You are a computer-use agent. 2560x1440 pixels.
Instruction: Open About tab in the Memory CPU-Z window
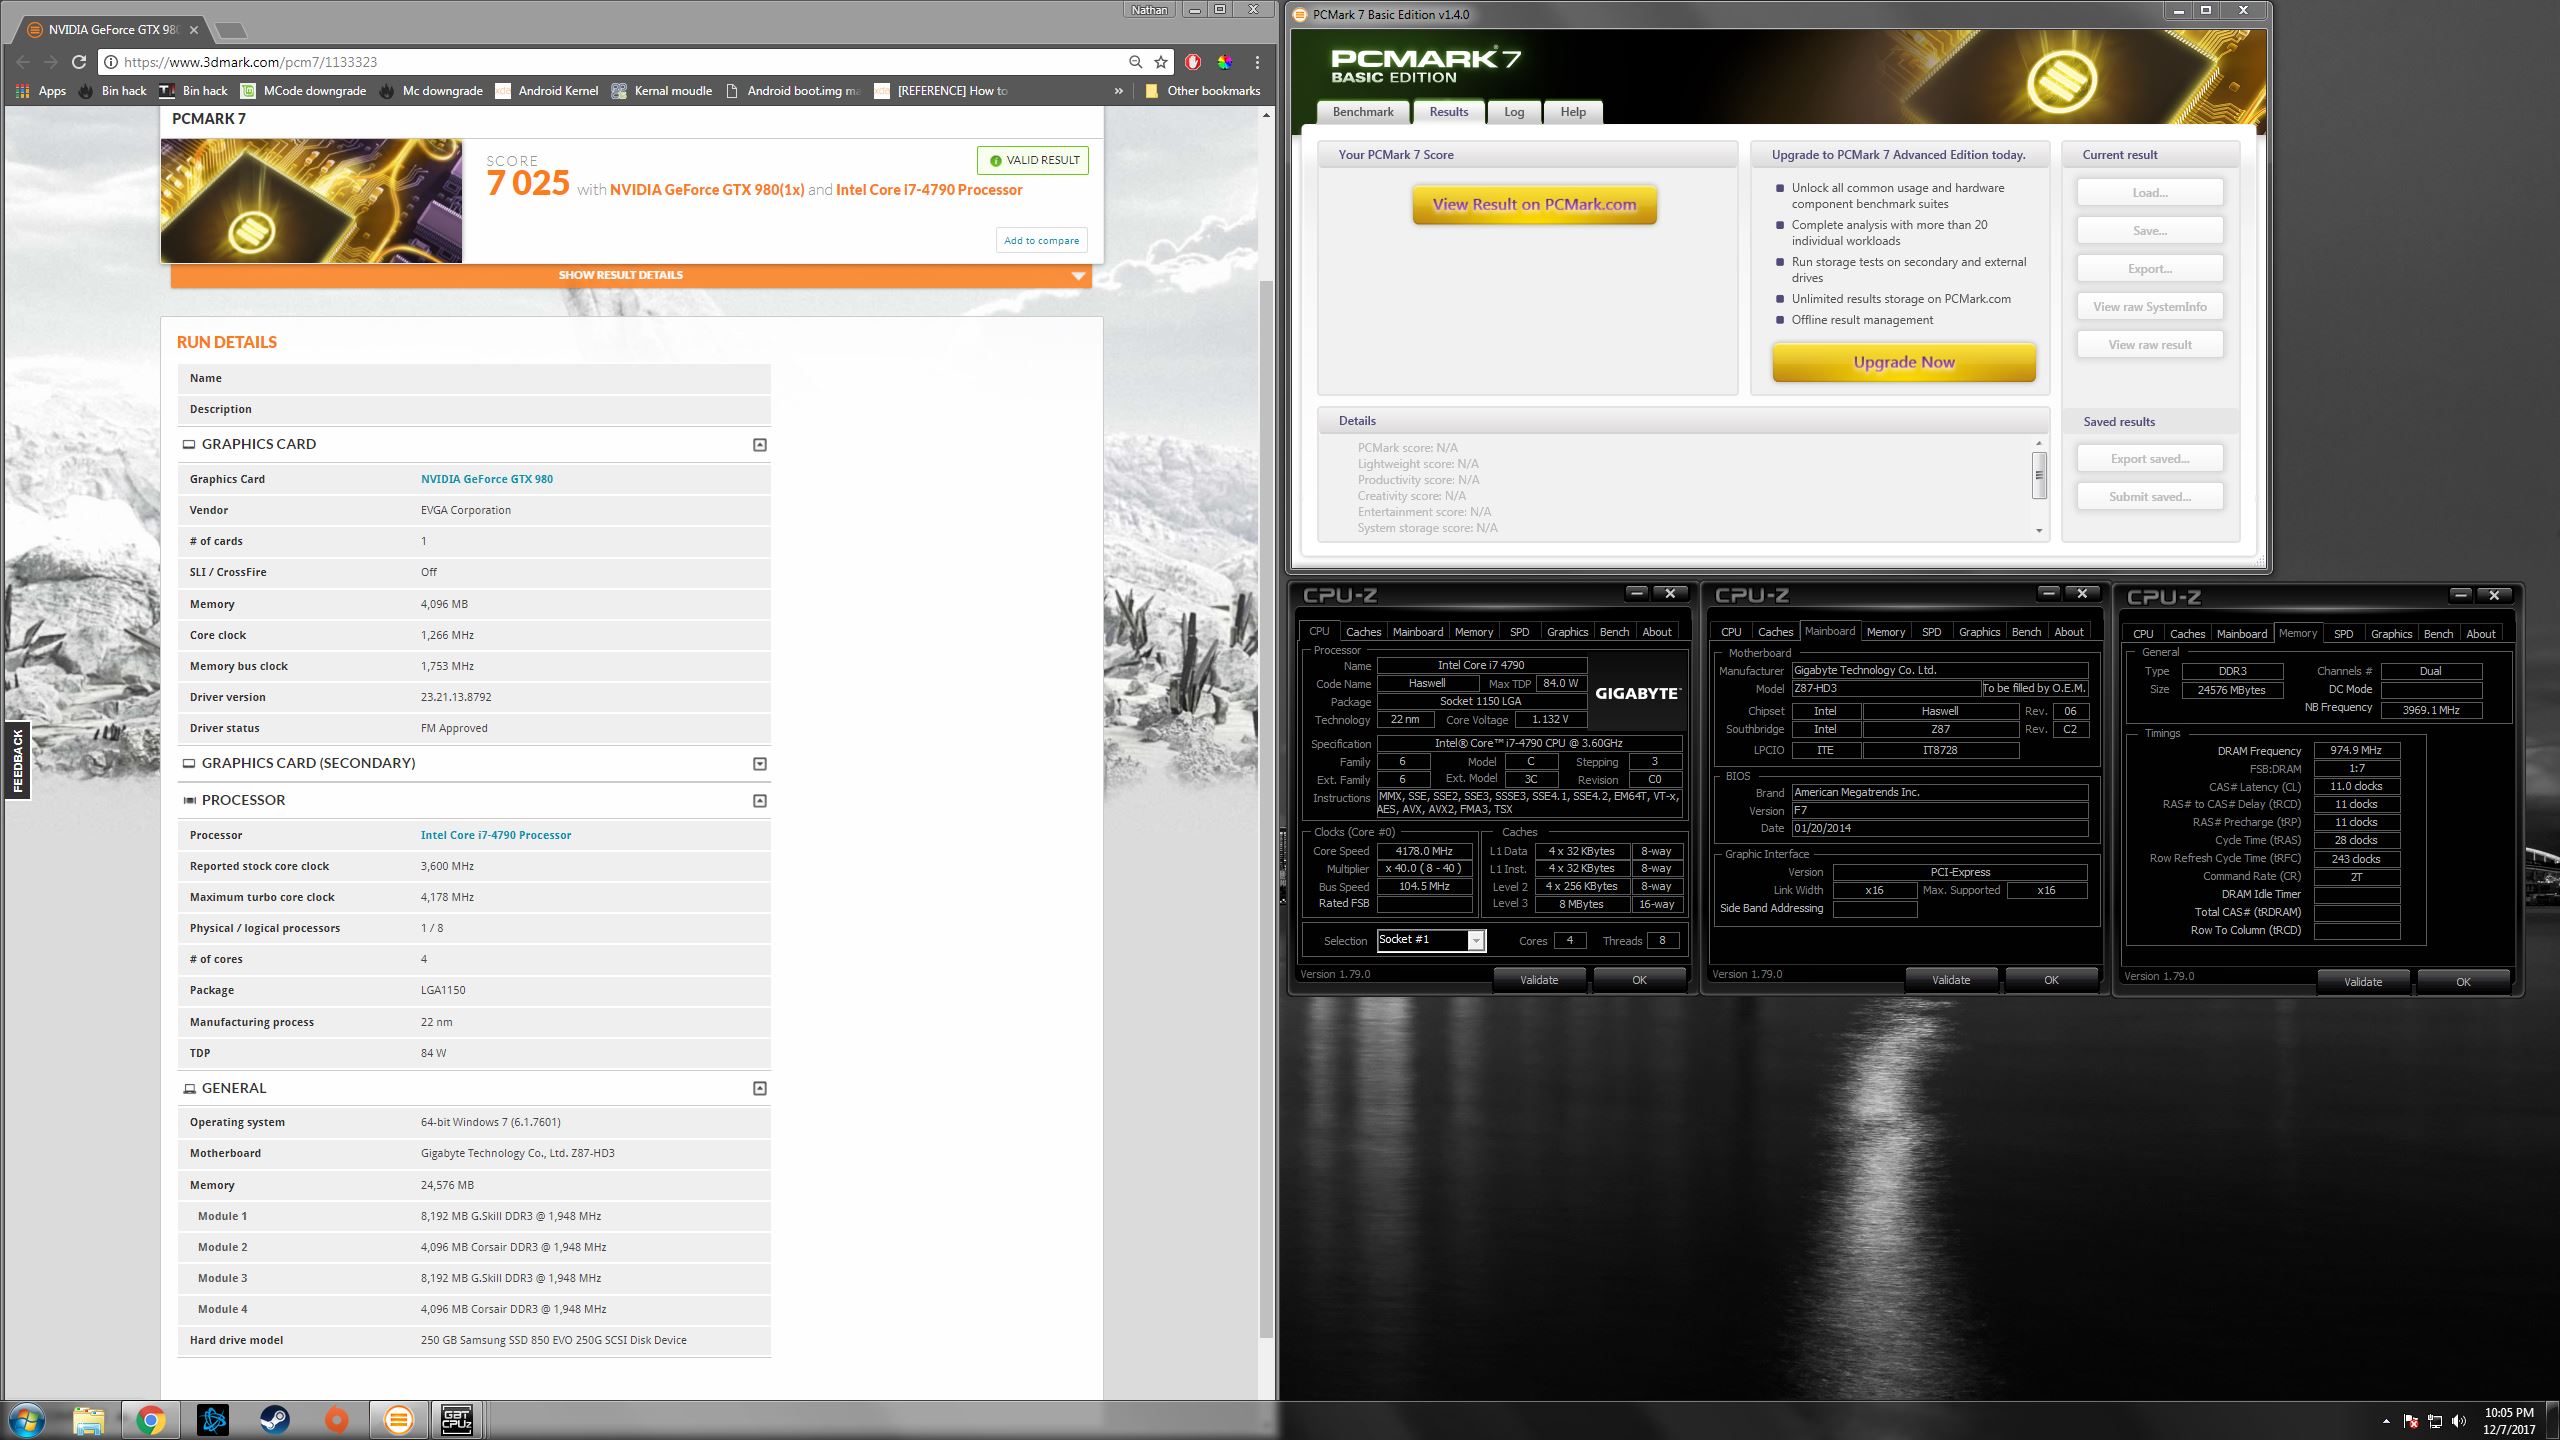(x=2480, y=634)
